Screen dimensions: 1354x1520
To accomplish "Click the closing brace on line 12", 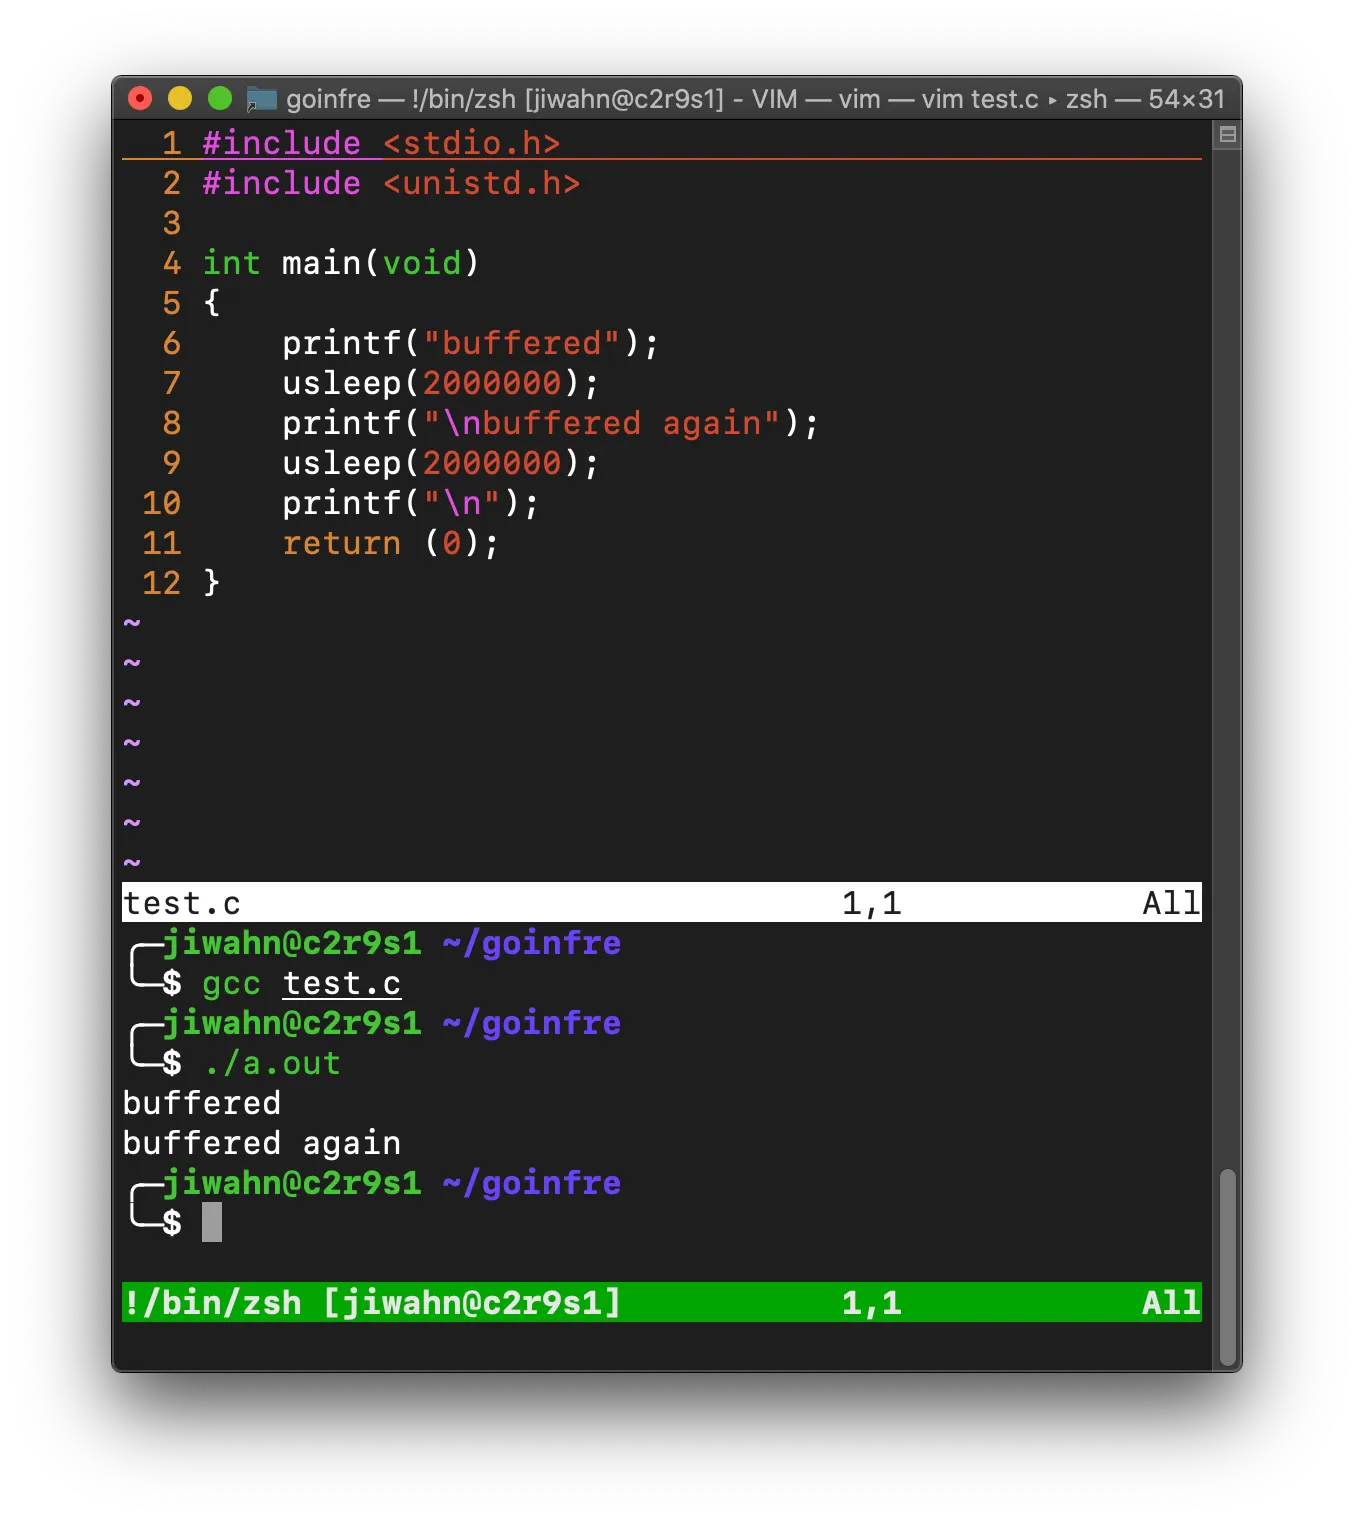I will [x=211, y=583].
